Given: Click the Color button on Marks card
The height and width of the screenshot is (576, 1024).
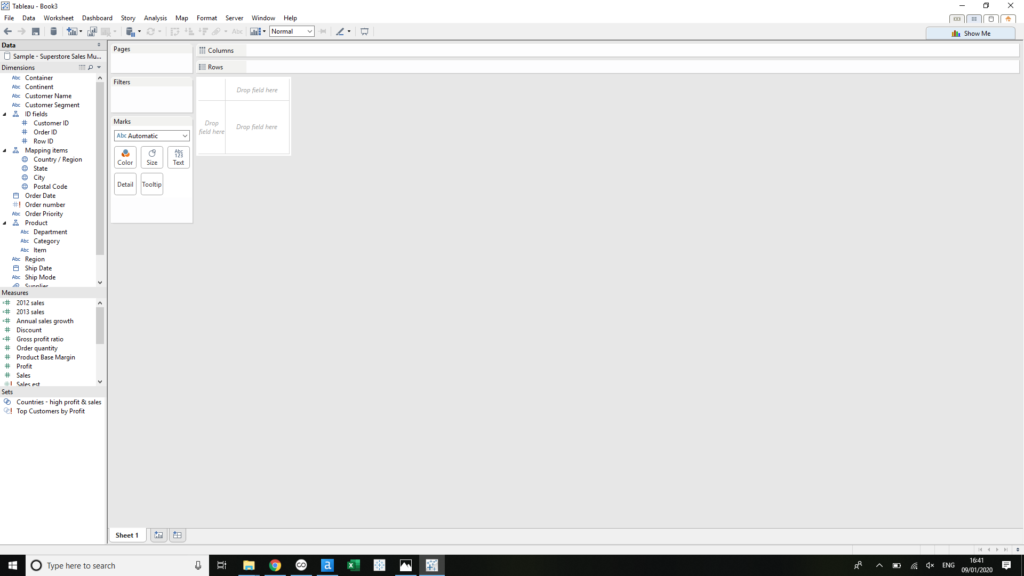Looking at the screenshot, I should (x=125, y=157).
